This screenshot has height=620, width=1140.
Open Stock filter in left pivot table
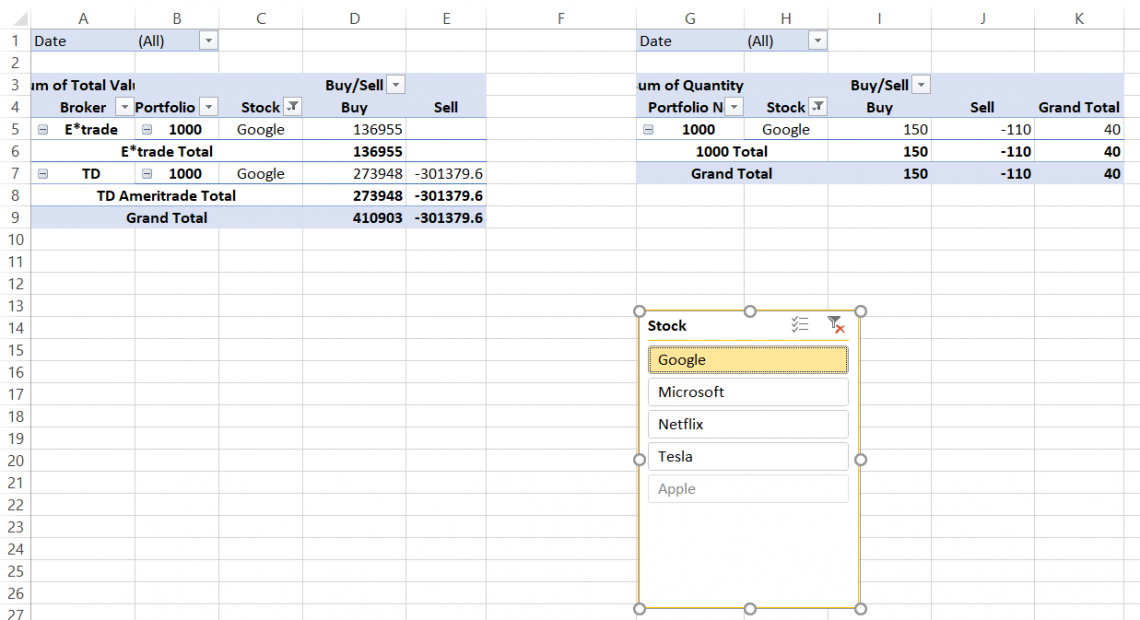tap(293, 107)
